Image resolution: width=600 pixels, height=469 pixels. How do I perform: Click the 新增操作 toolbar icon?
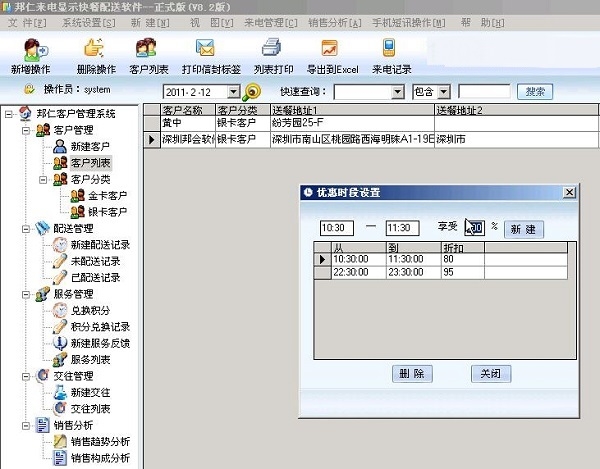(x=34, y=50)
